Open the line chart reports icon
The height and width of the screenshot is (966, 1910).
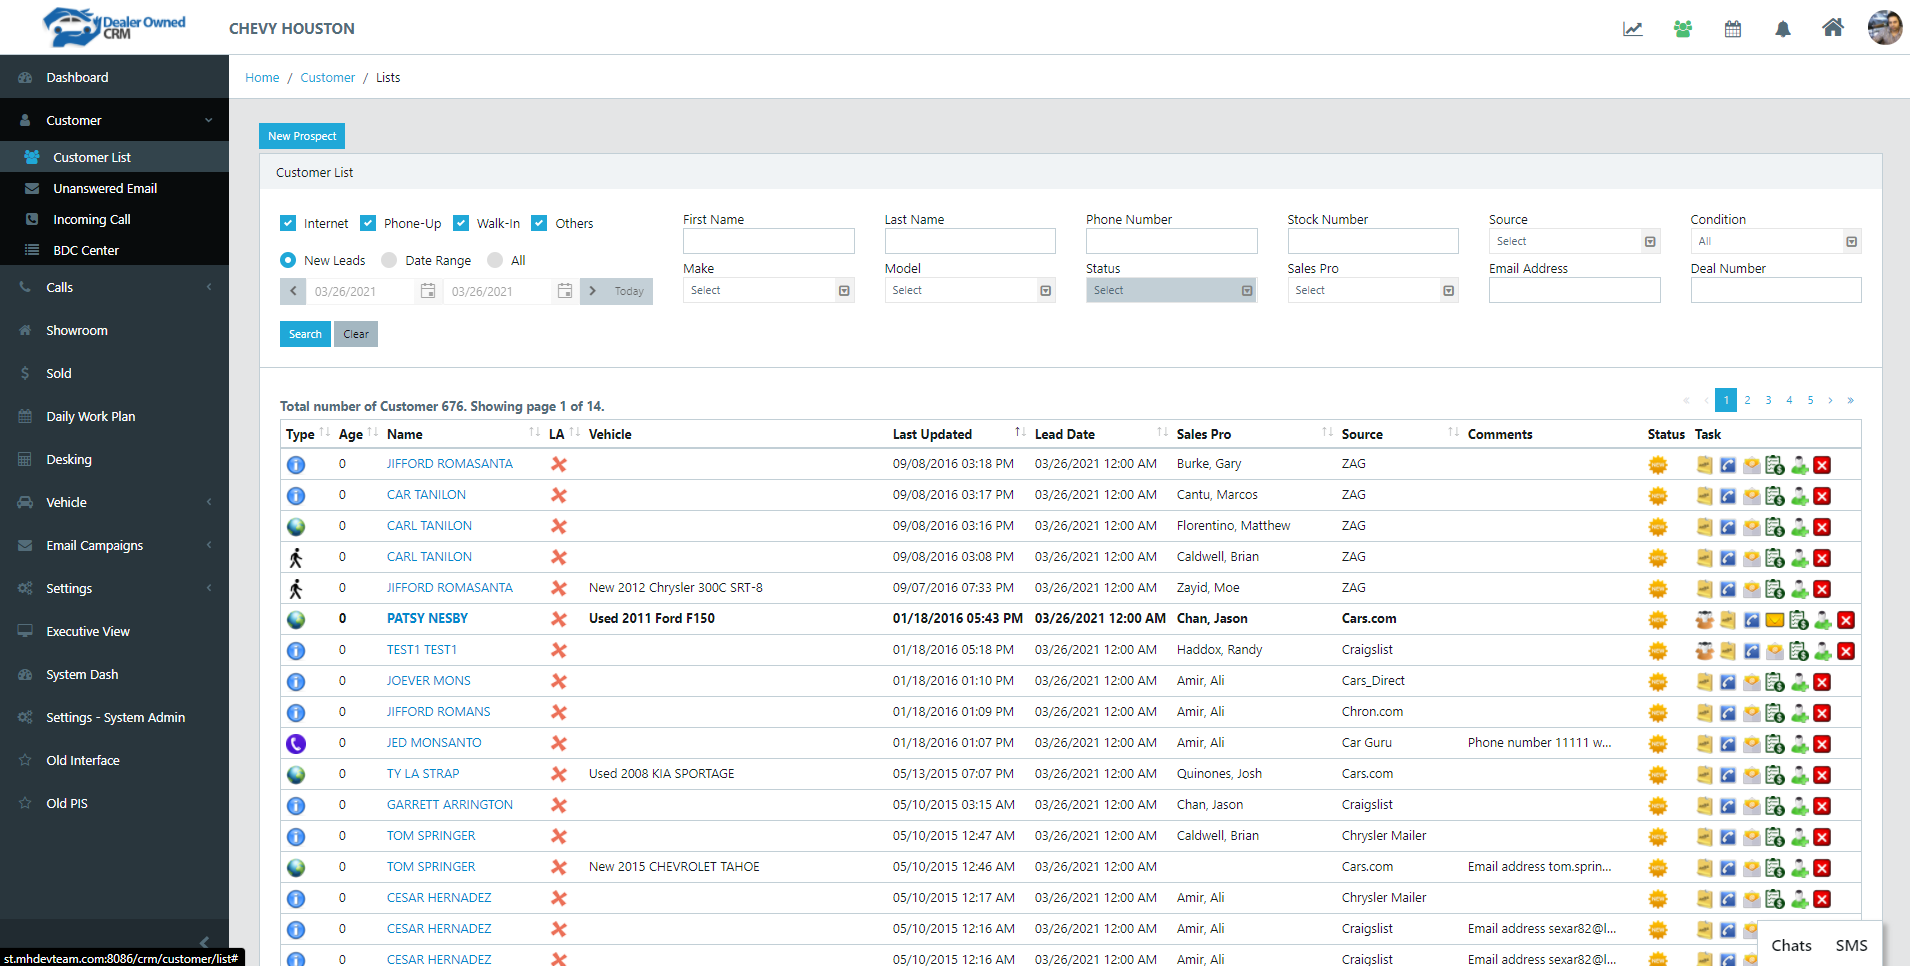[1632, 29]
